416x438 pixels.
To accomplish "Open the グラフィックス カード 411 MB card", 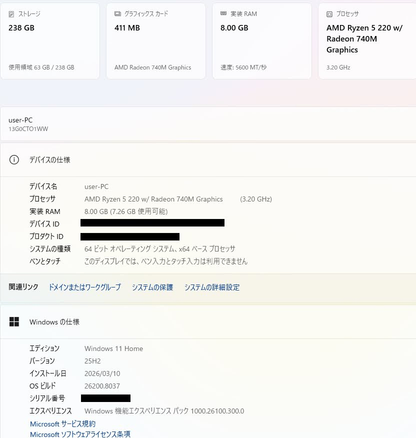I will click(156, 41).
